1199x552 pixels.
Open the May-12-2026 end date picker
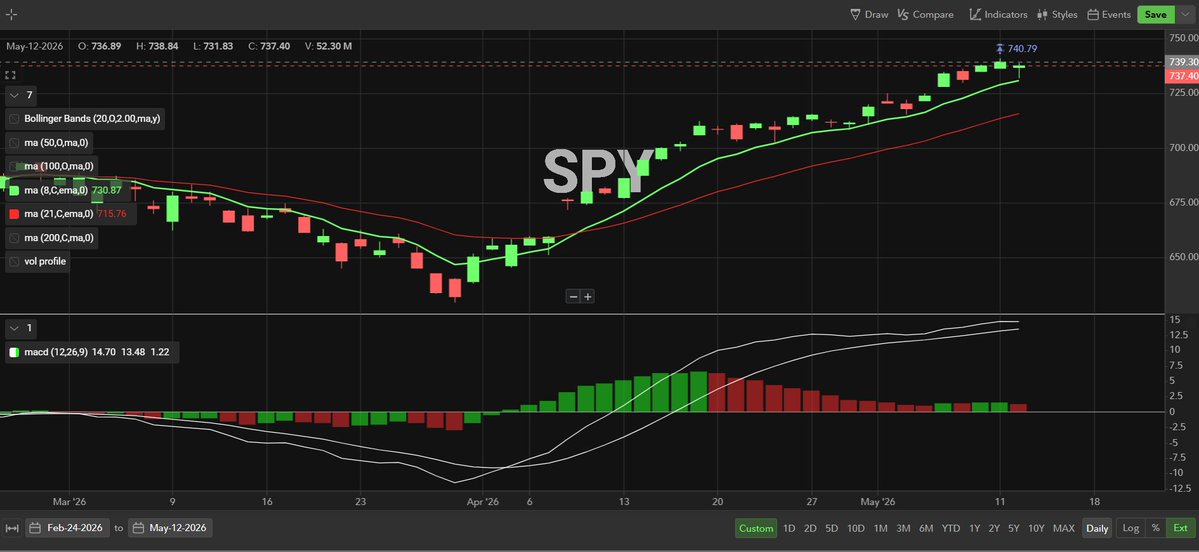point(171,528)
